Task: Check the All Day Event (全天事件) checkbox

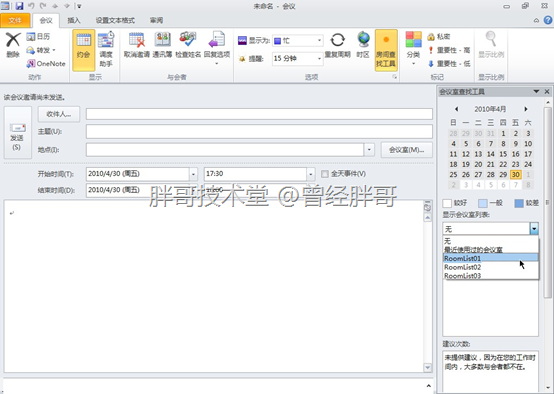Action: [324, 174]
